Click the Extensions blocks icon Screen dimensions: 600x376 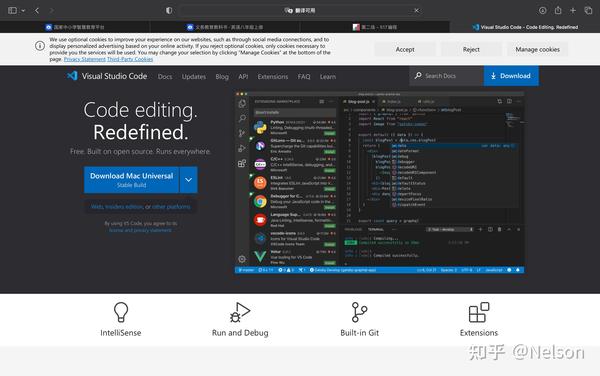pyautogui.click(x=479, y=312)
